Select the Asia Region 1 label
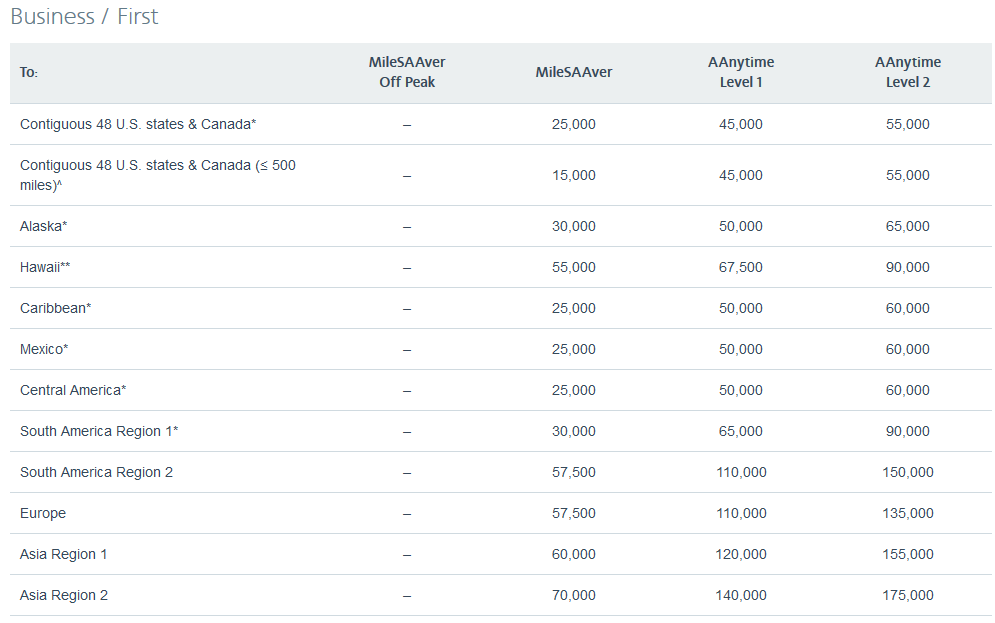 (63, 554)
